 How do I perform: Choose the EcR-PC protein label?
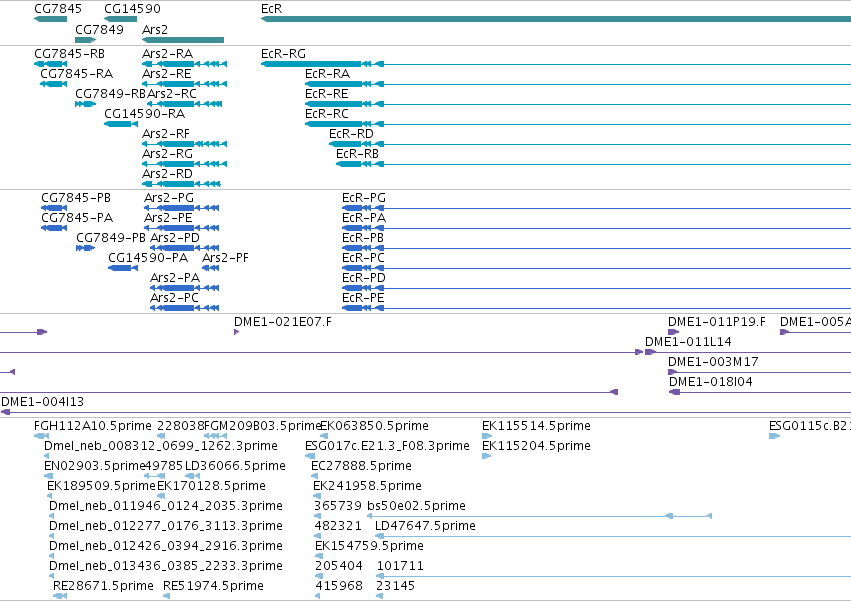click(363, 258)
